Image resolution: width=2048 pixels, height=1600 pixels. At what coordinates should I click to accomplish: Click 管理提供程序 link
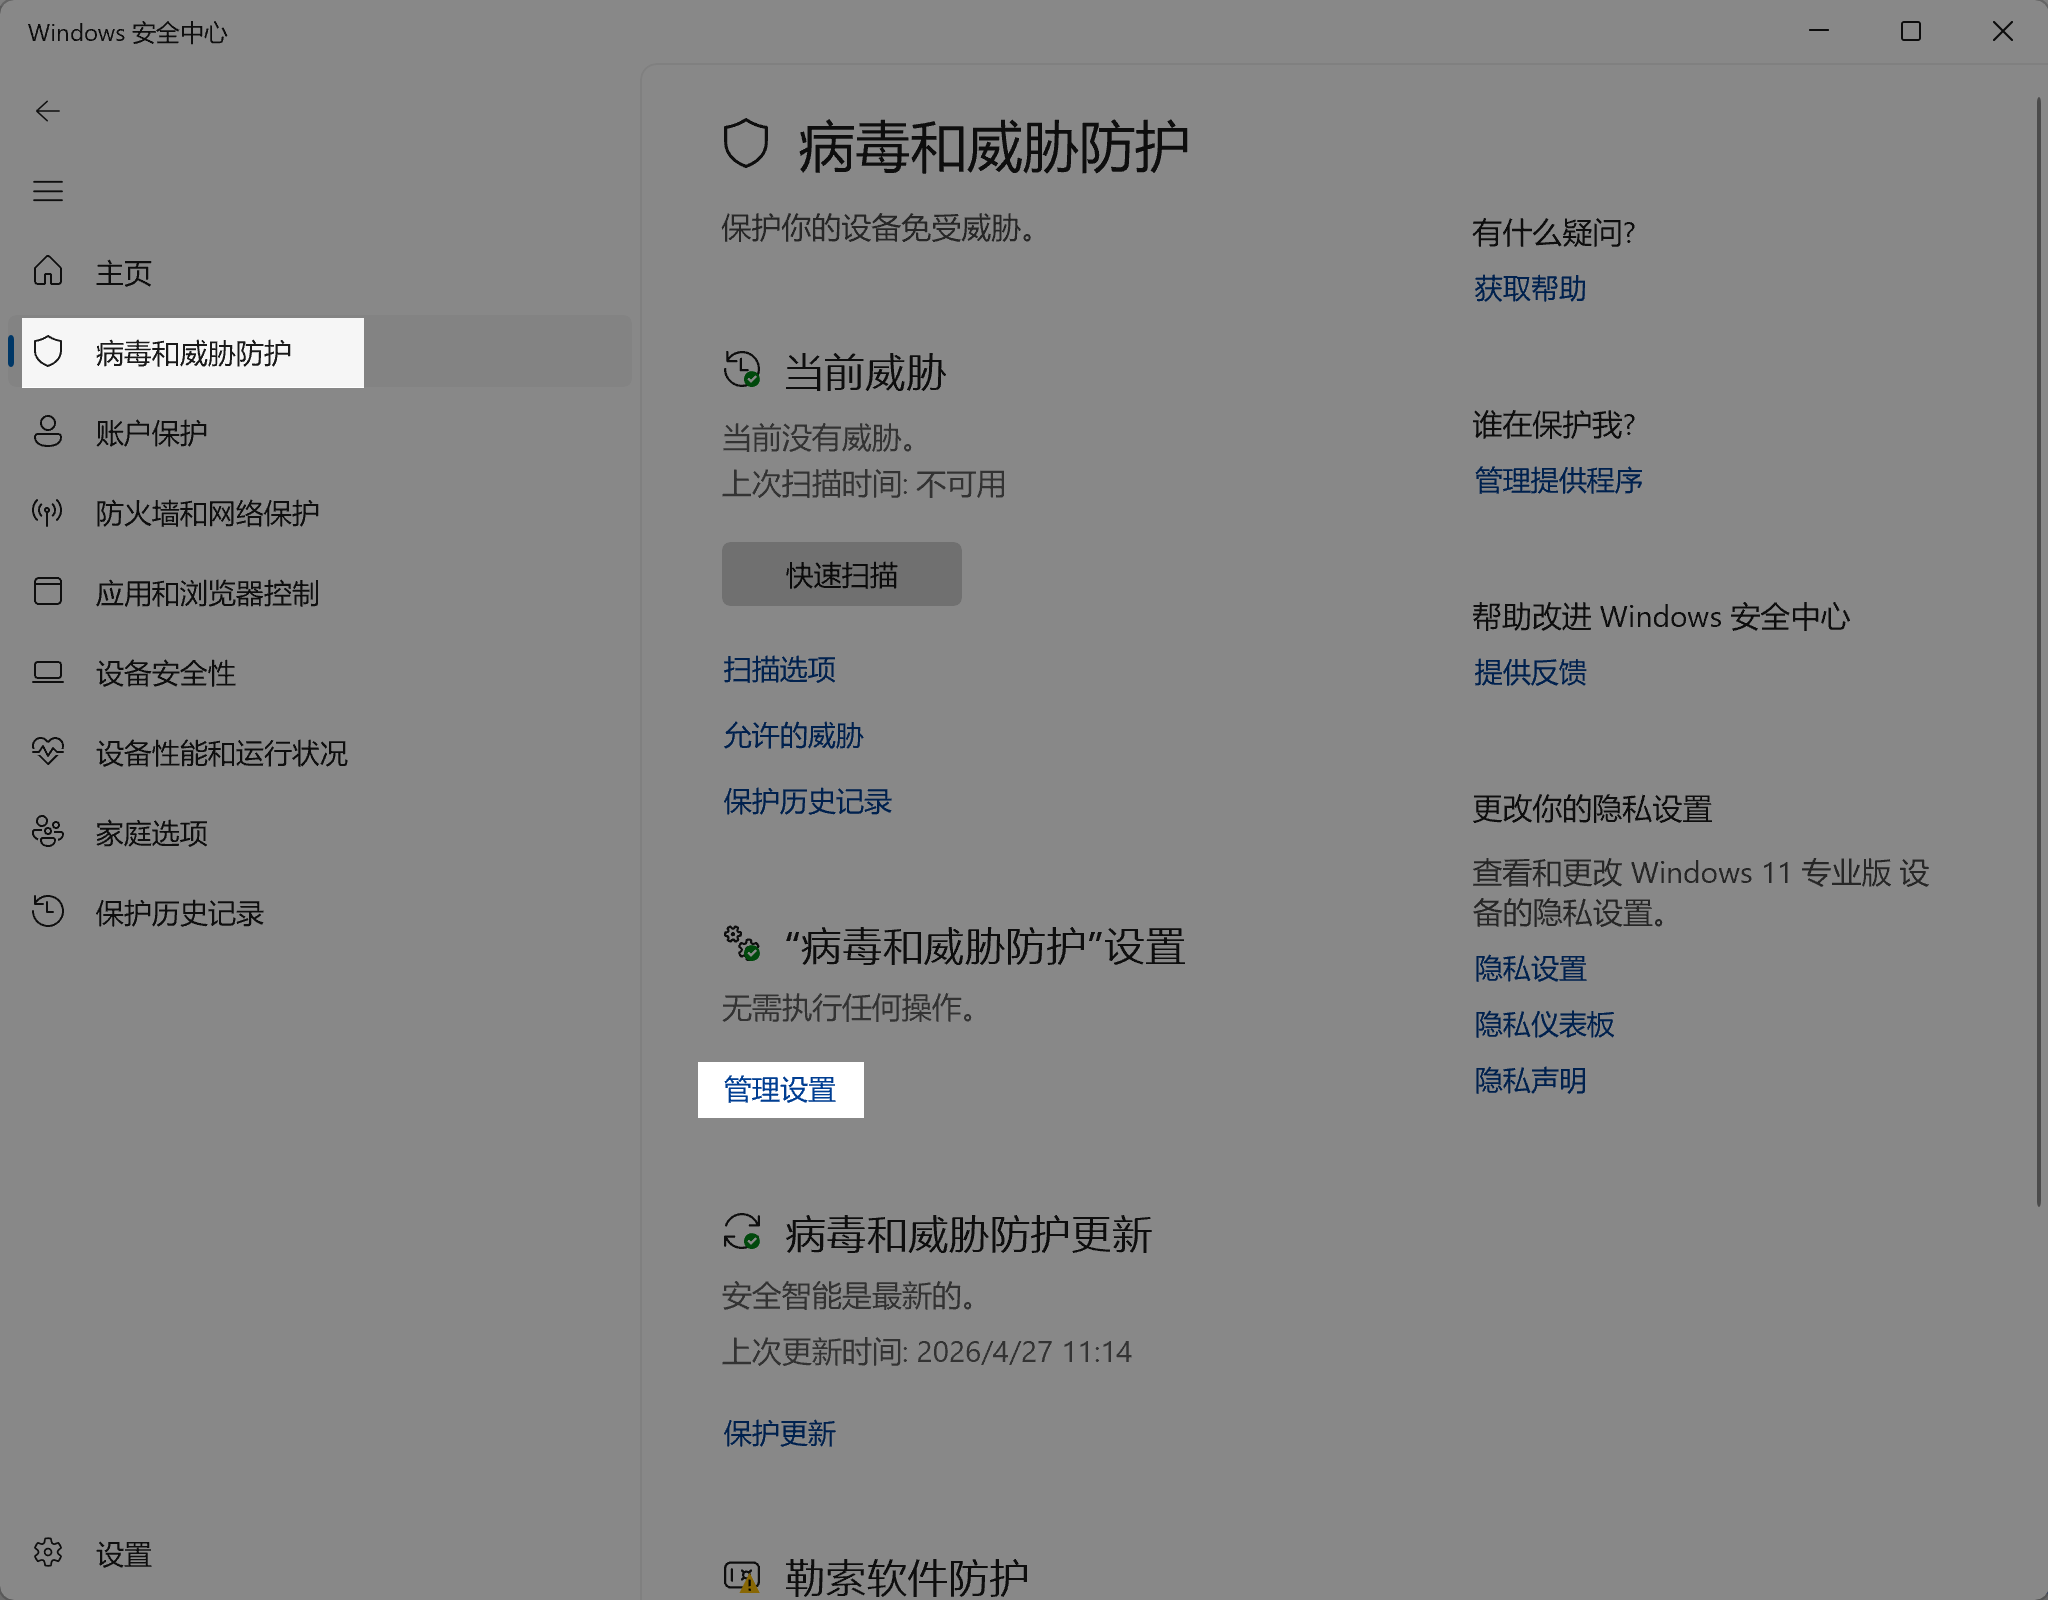pos(1558,481)
